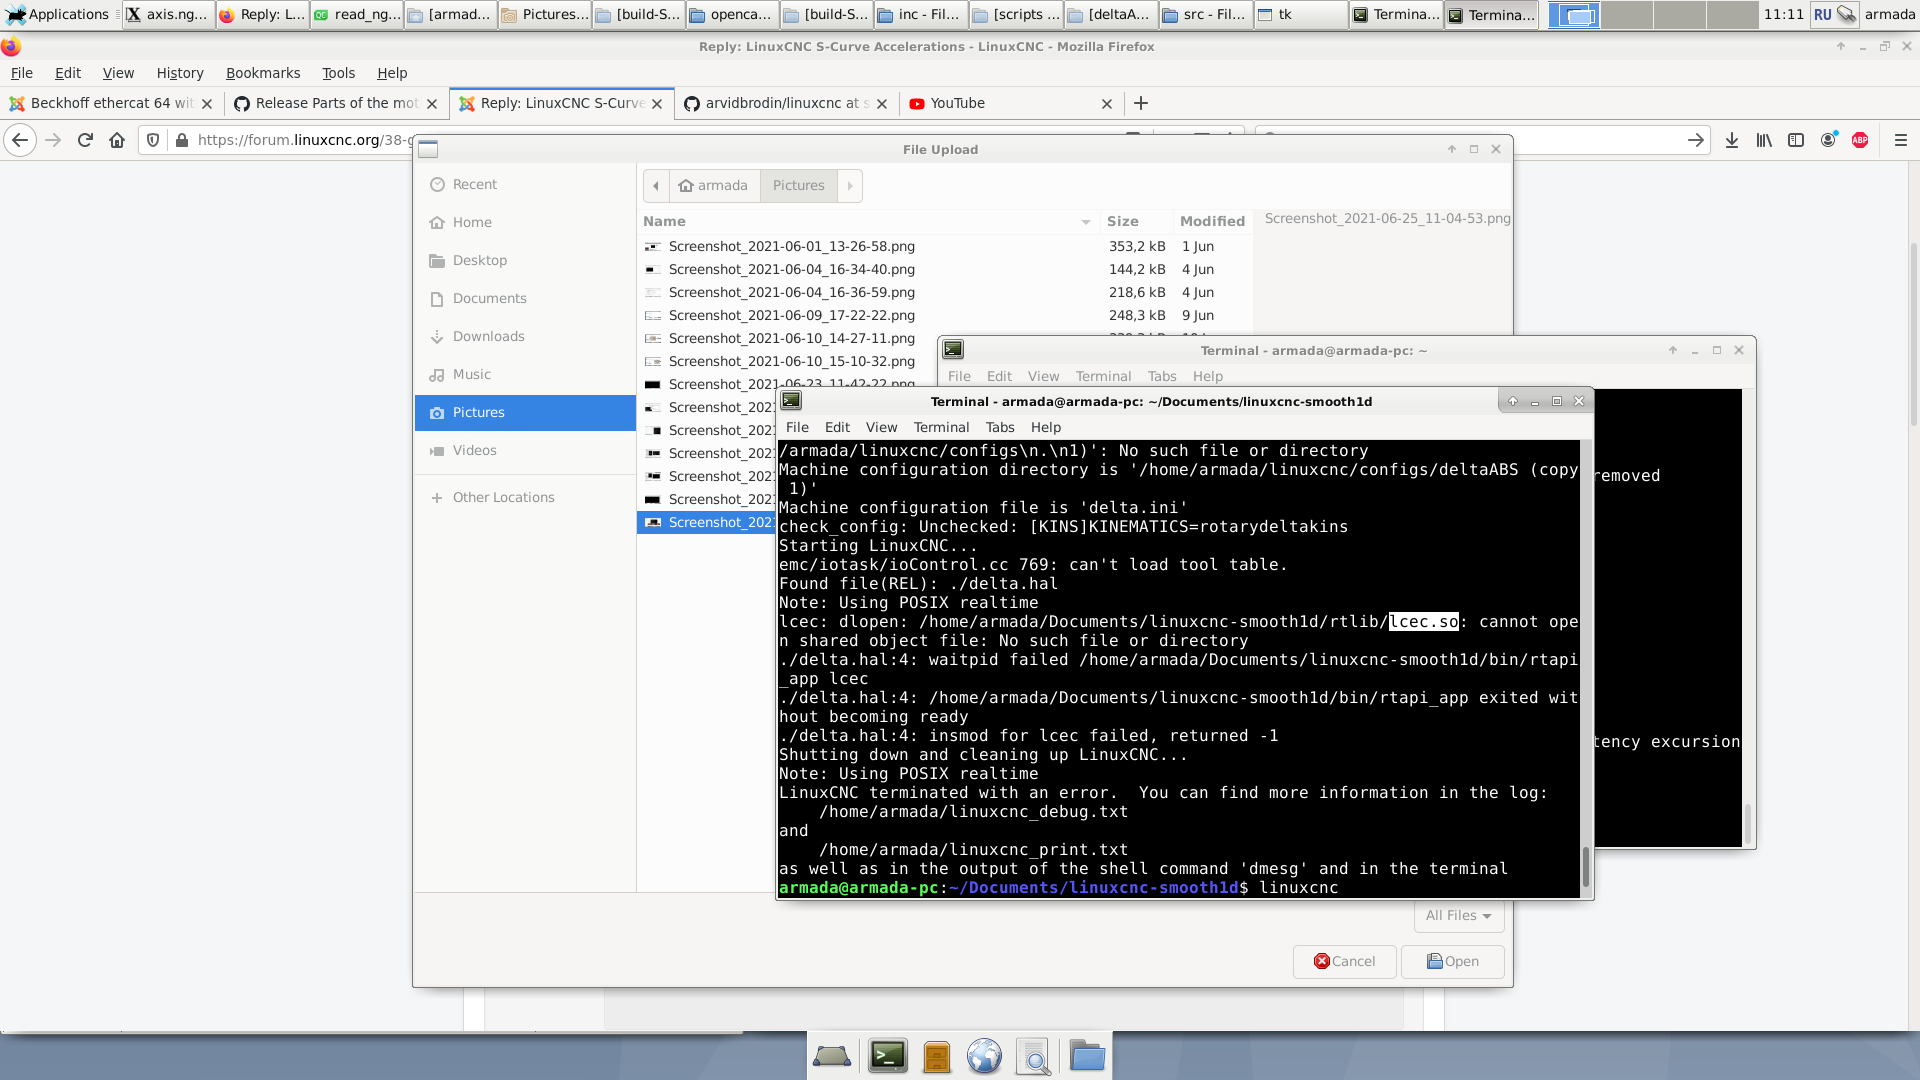Open Firefox History menu
Viewport: 1920px width, 1080px height.
[x=180, y=73]
